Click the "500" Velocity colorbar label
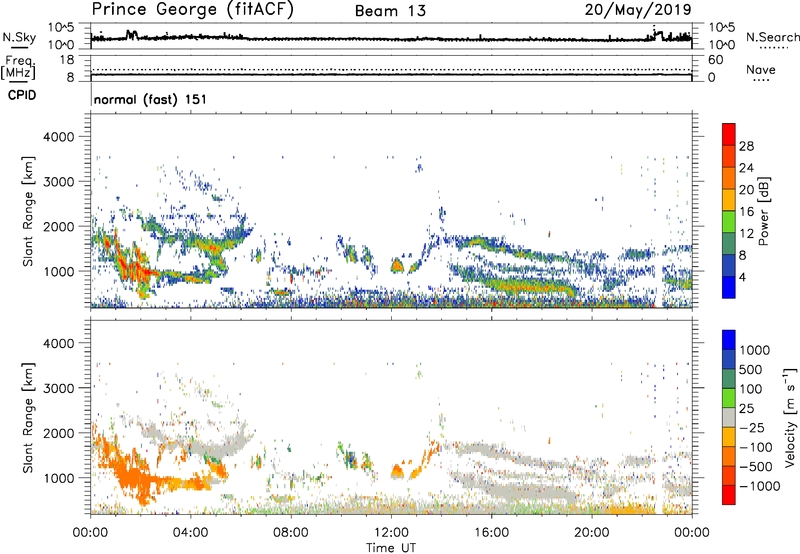The image size is (800, 554). (x=753, y=370)
